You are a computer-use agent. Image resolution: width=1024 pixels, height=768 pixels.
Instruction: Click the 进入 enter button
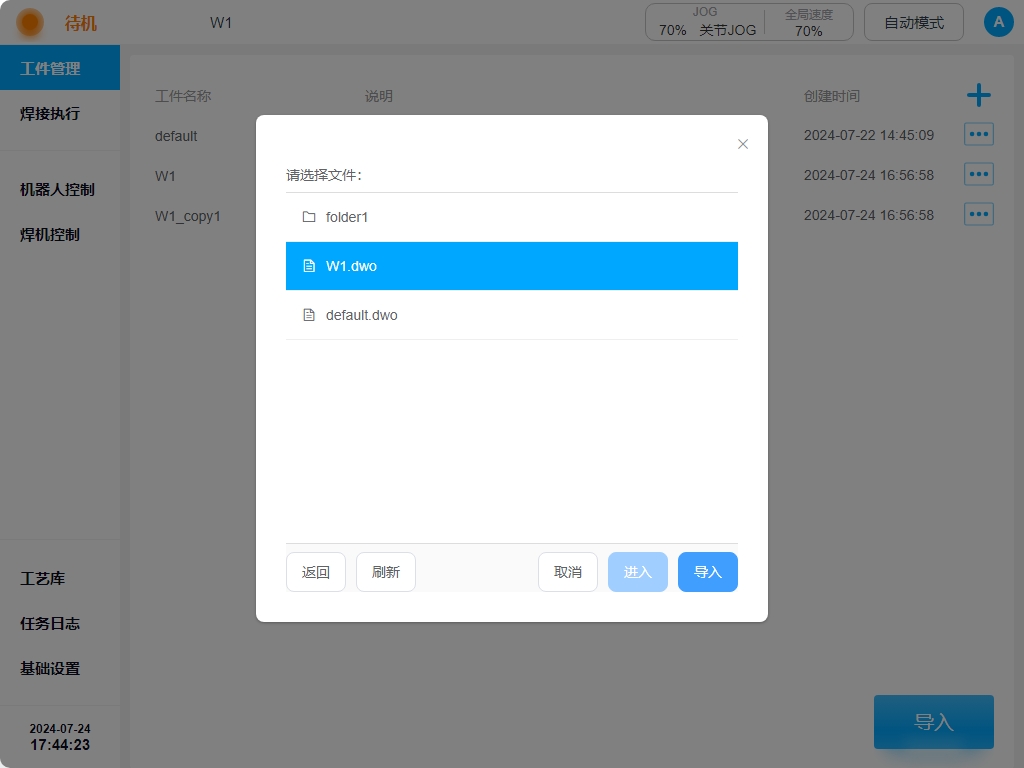(x=638, y=572)
